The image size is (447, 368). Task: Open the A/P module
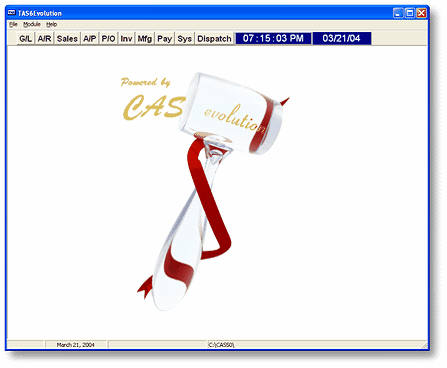coord(89,39)
